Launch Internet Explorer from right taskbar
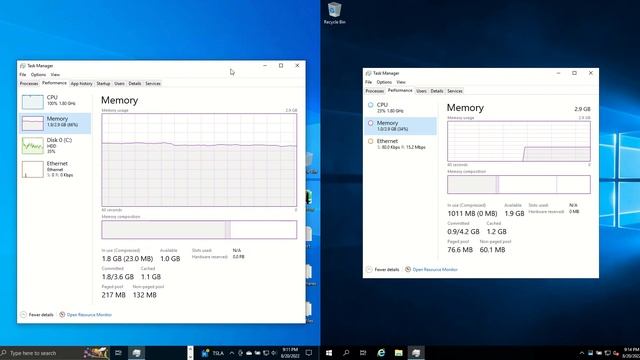This screenshot has width=640, height=360. tap(381, 353)
